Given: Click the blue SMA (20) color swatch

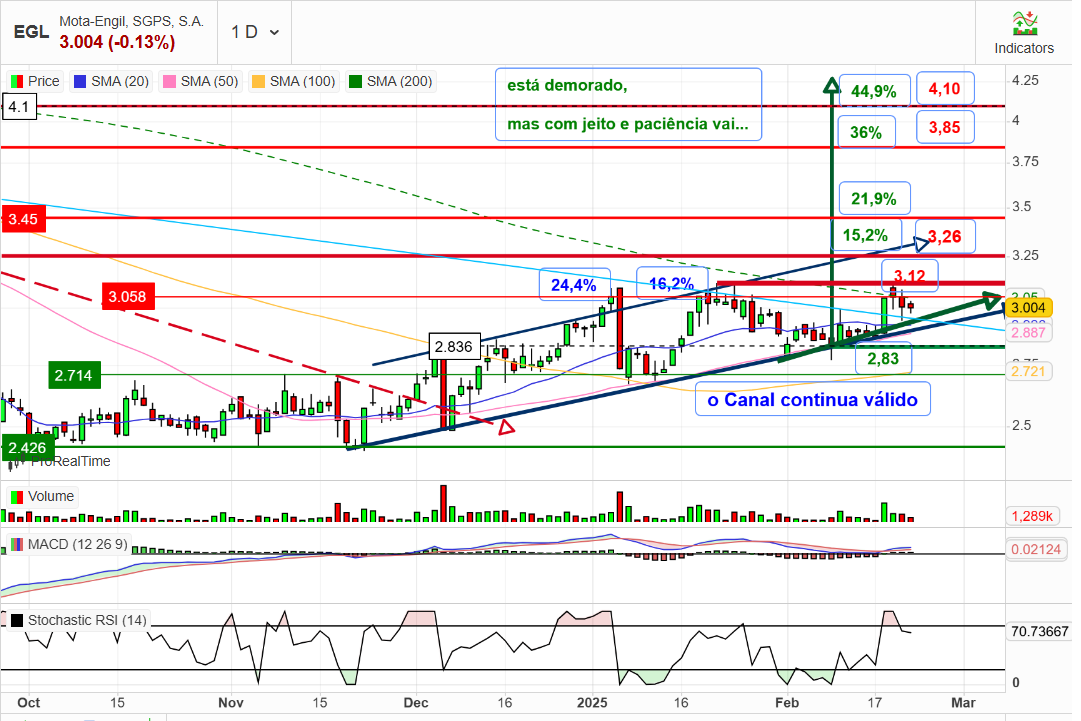Looking at the screenshot, I should click(x=80, y=81).
